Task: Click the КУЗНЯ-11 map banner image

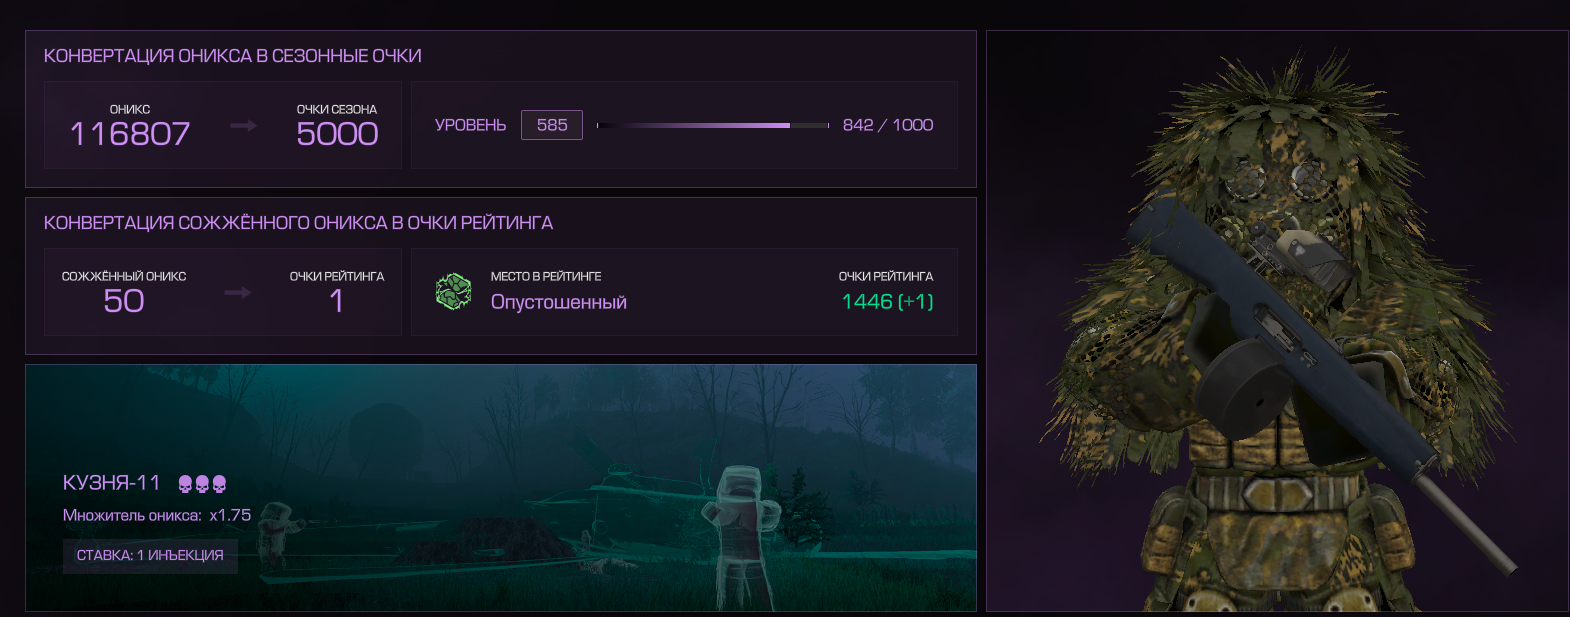Action: click(x=501, y=488)
